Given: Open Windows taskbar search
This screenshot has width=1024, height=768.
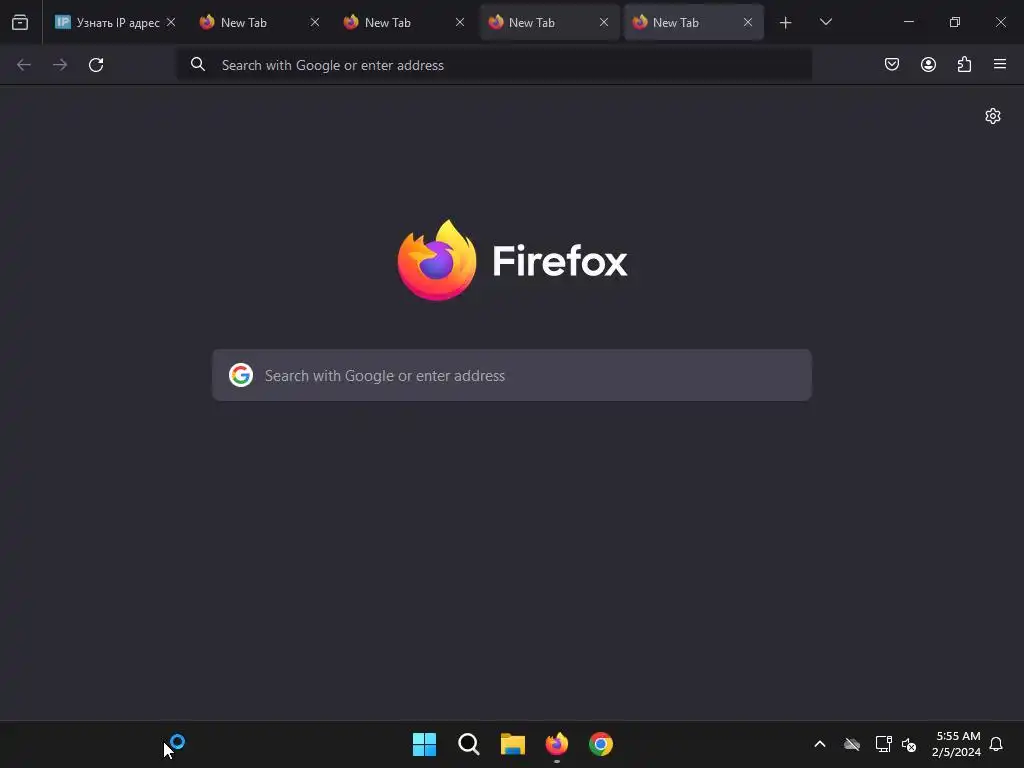Looking at the screenshot, I should [x=469, y=744].
